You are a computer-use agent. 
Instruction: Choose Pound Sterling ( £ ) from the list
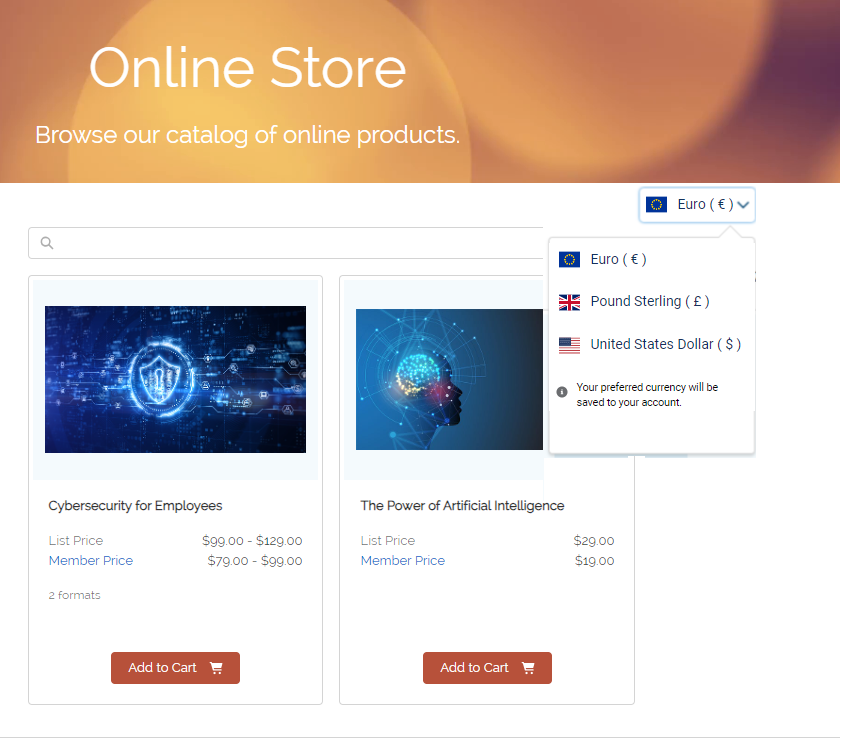coord(649,302)
